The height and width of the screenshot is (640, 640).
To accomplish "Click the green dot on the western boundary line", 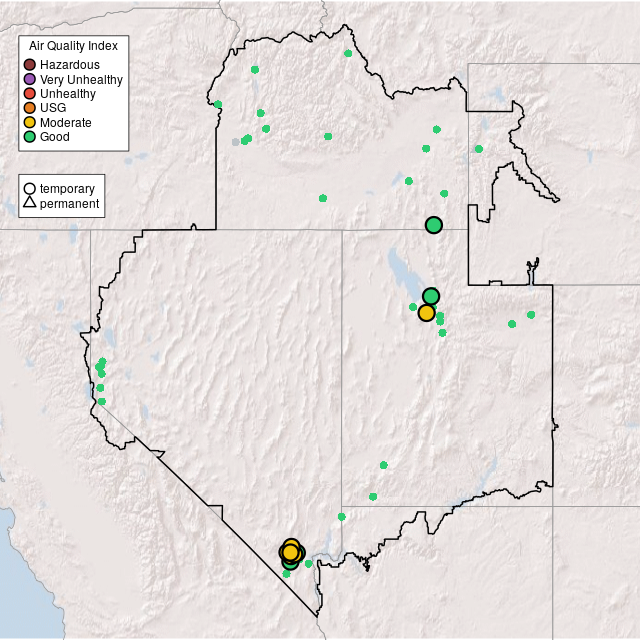I will pos(218,104).
